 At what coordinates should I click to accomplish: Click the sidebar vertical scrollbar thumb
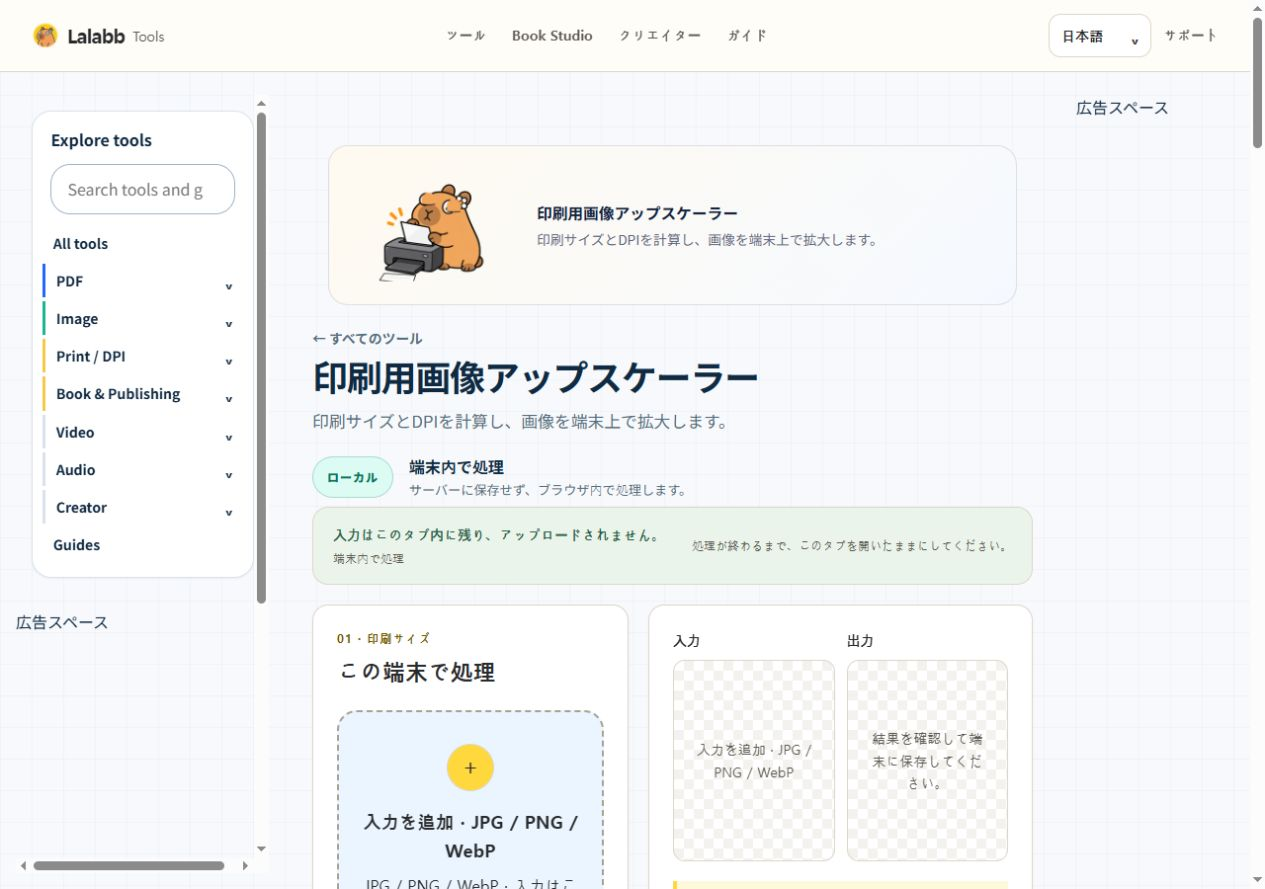[261, 358]
